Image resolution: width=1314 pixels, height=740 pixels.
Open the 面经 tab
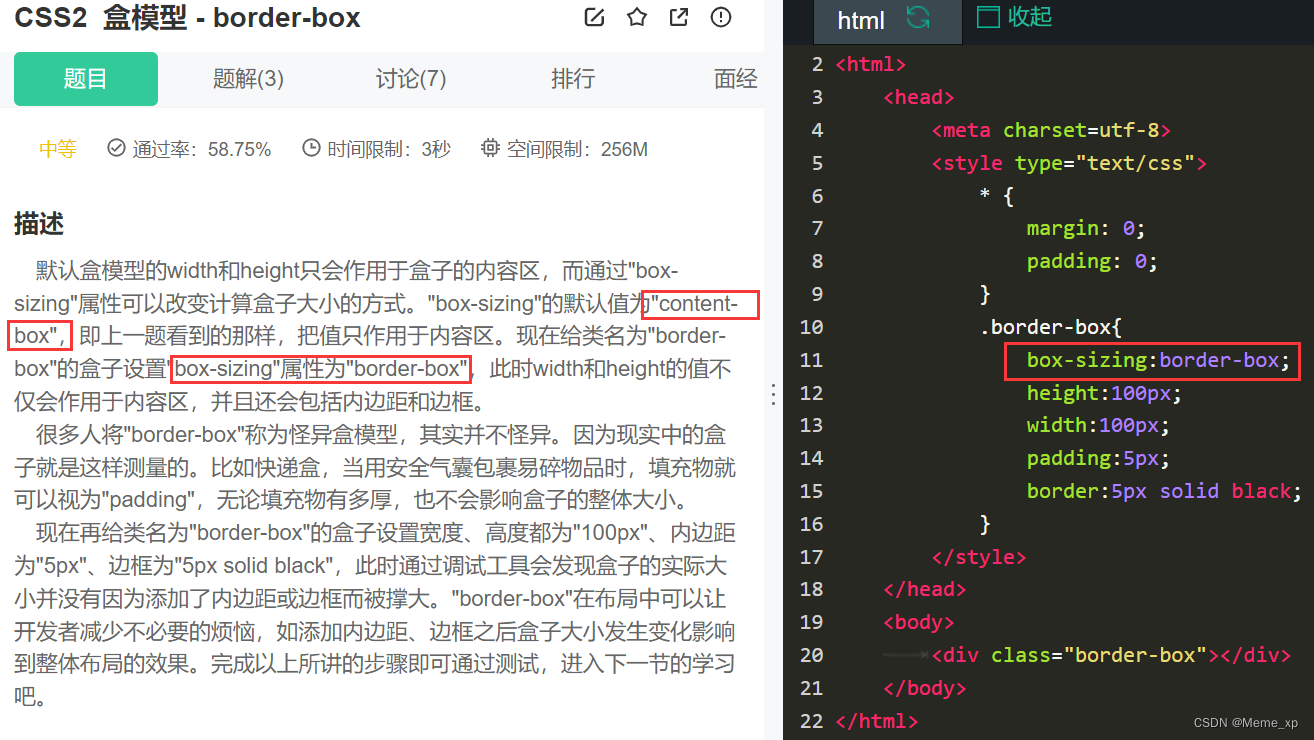[736, 79]
